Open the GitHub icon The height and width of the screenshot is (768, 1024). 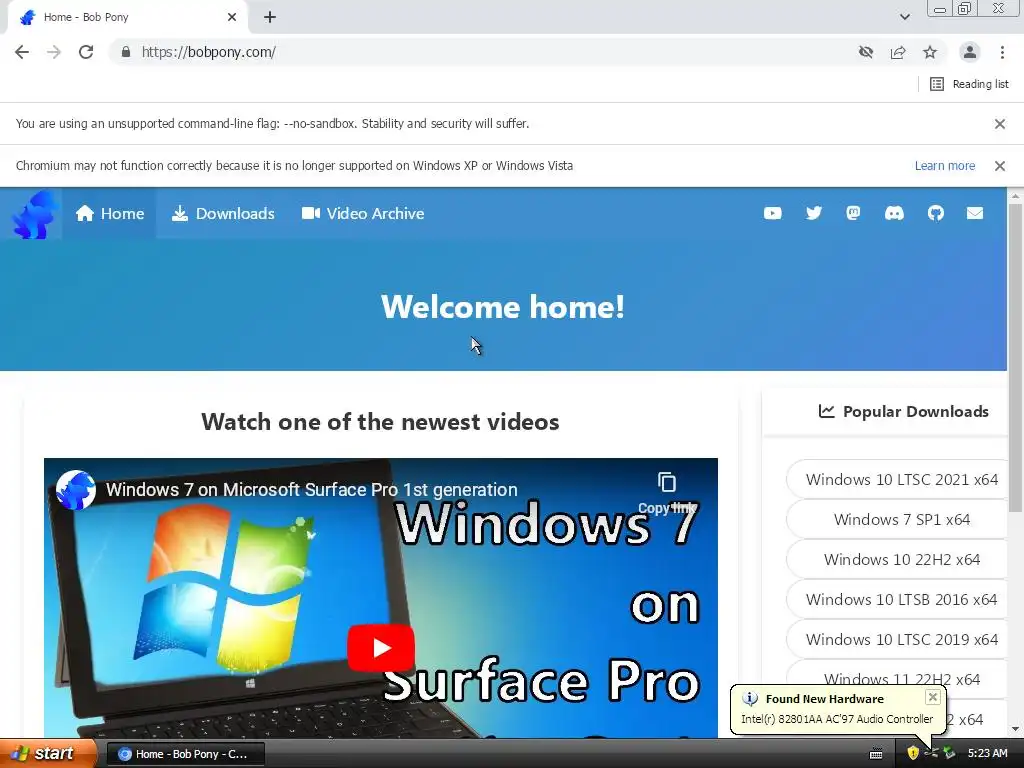click(x=935, y=214)
